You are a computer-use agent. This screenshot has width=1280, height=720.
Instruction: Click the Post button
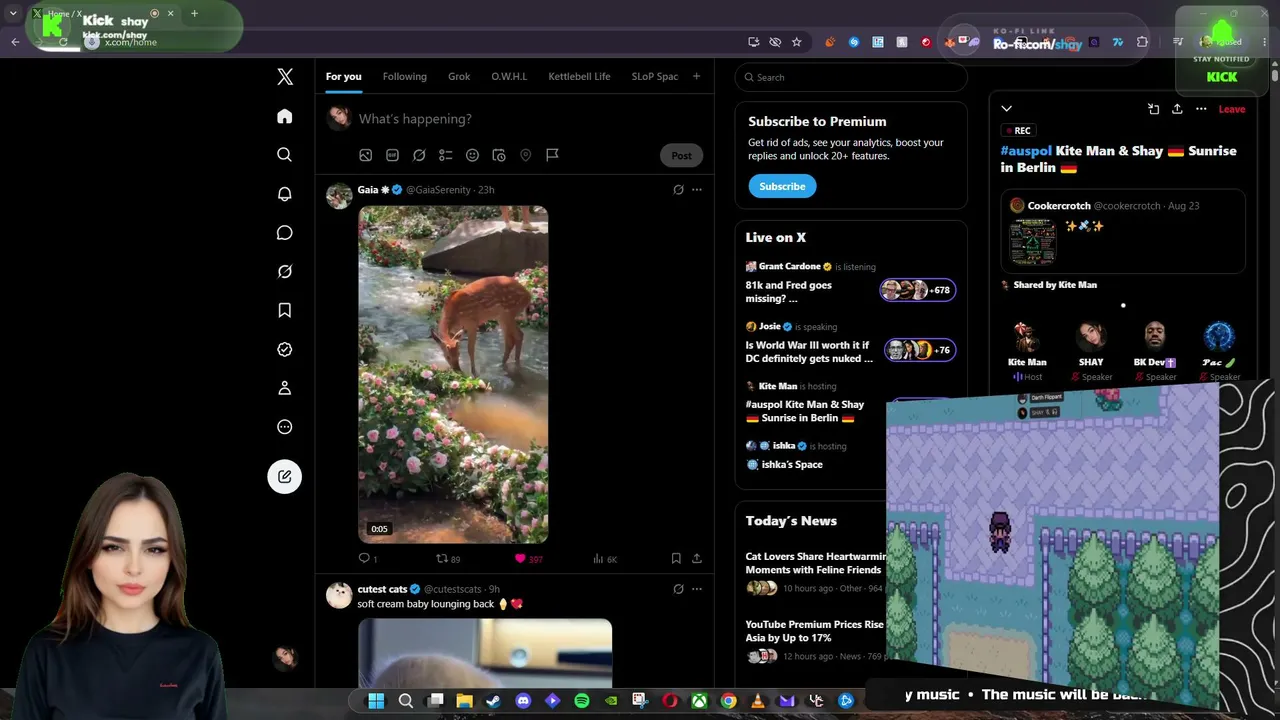click(x=681, y=155)
